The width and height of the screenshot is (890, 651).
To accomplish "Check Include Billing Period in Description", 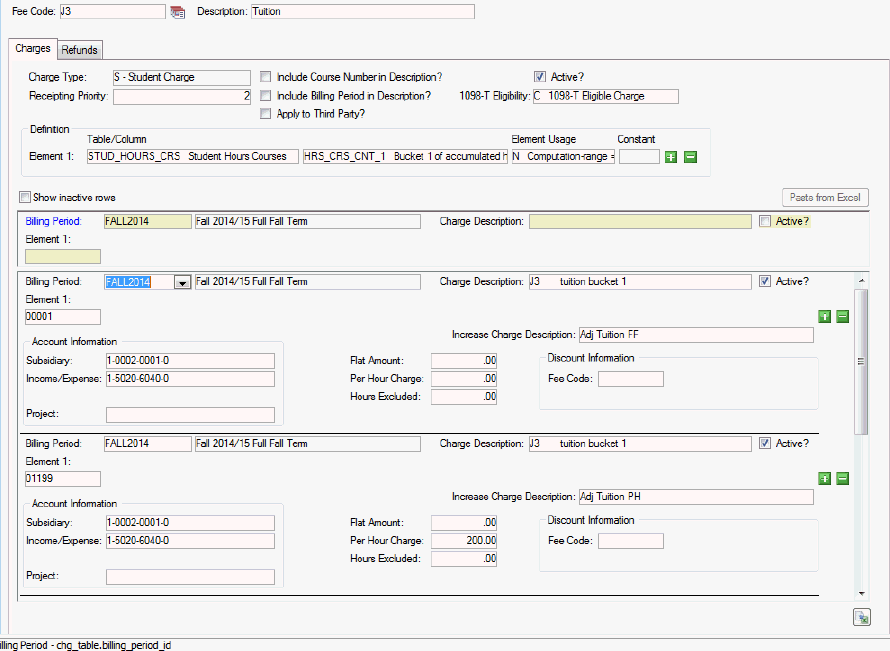I will tap(266, 96).
